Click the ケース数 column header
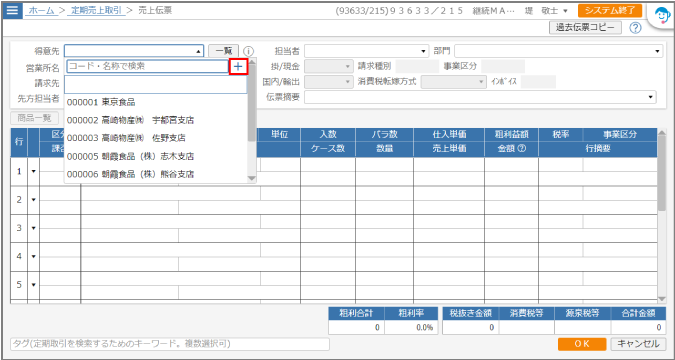The height and width of the screenshot is (360, 675). [328, 149]
